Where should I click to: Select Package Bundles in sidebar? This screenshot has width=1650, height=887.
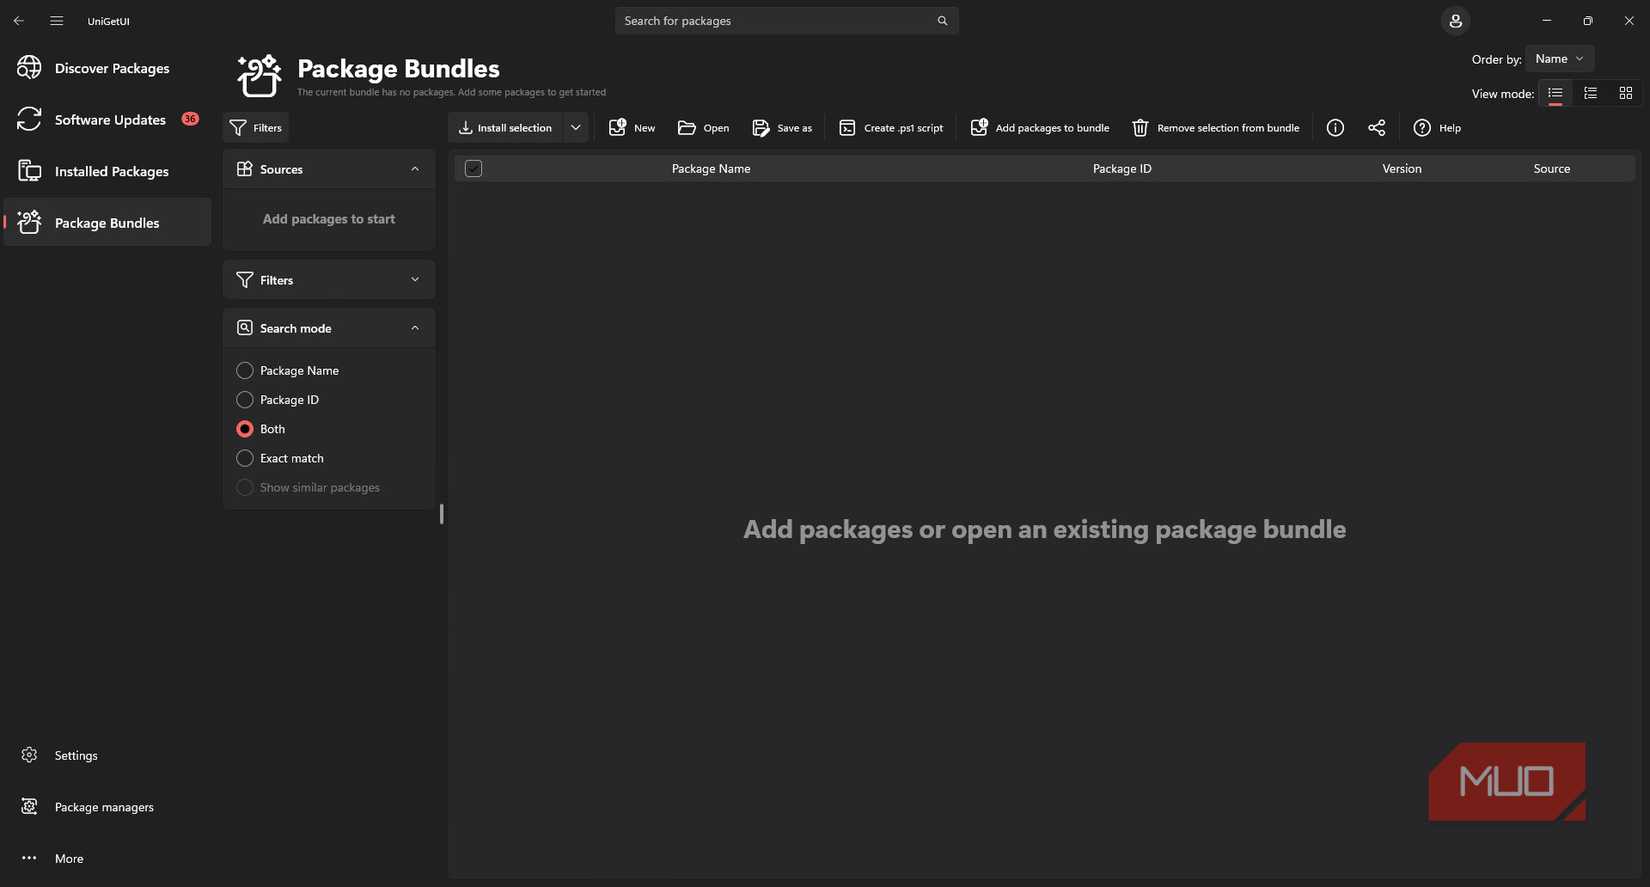pyautogui.click(x=107, y=222)
